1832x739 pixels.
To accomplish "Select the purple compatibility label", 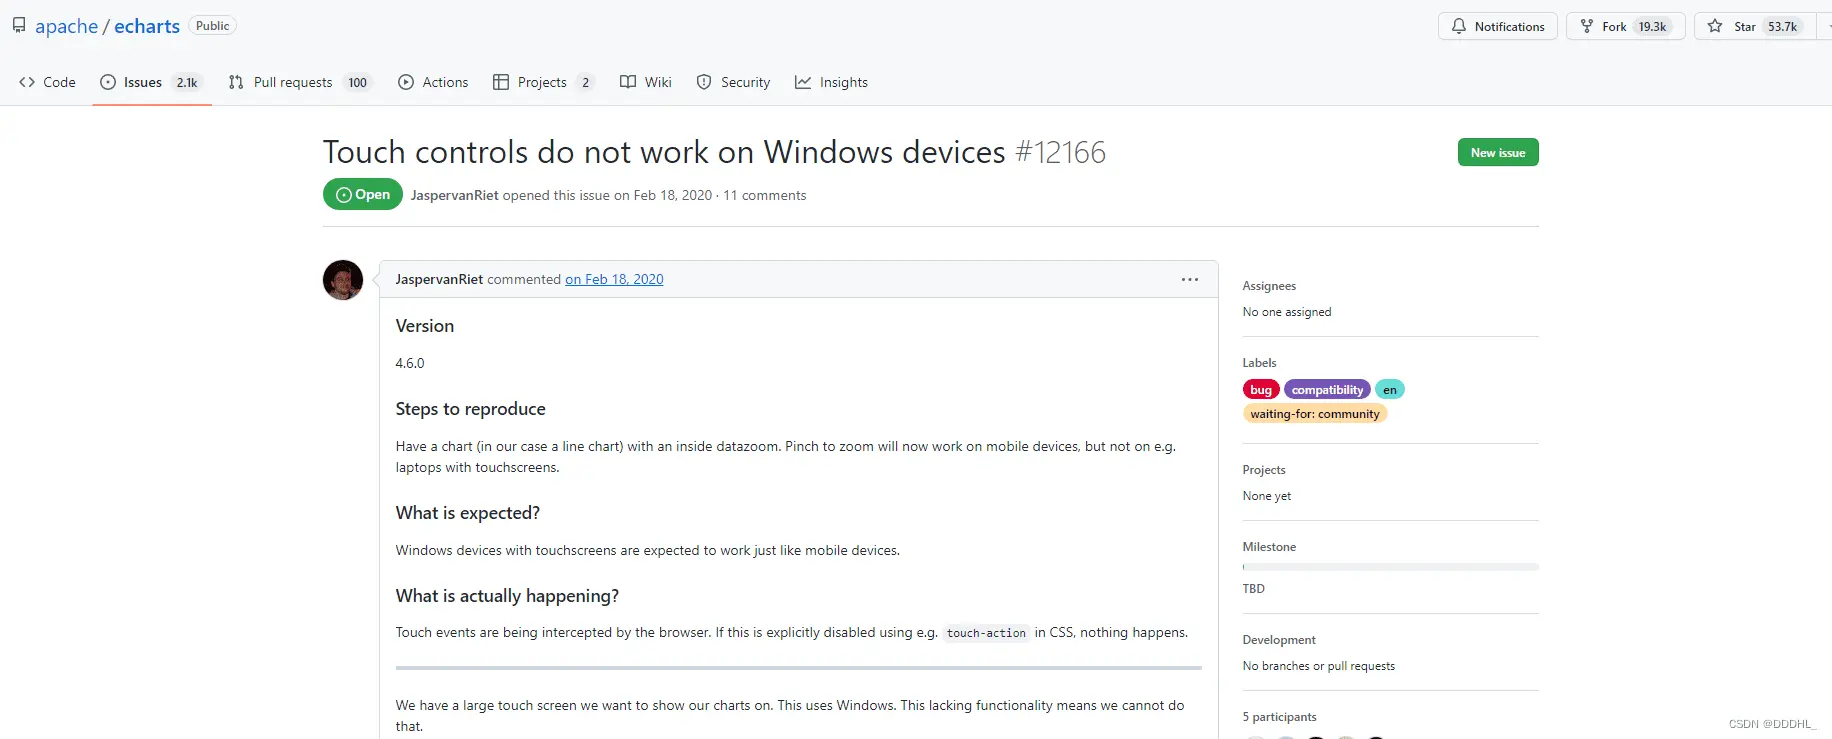I will [x=1327, y=390].
